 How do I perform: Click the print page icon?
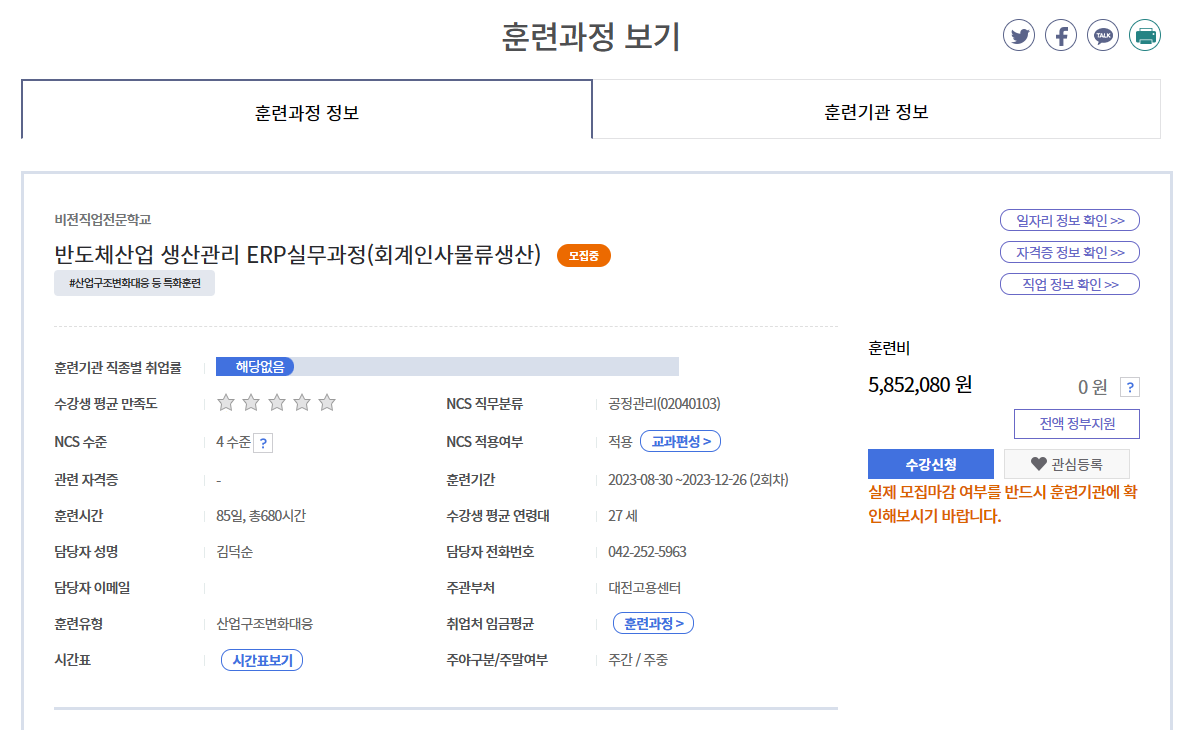pyautogui.click(x=1145, y=36)
